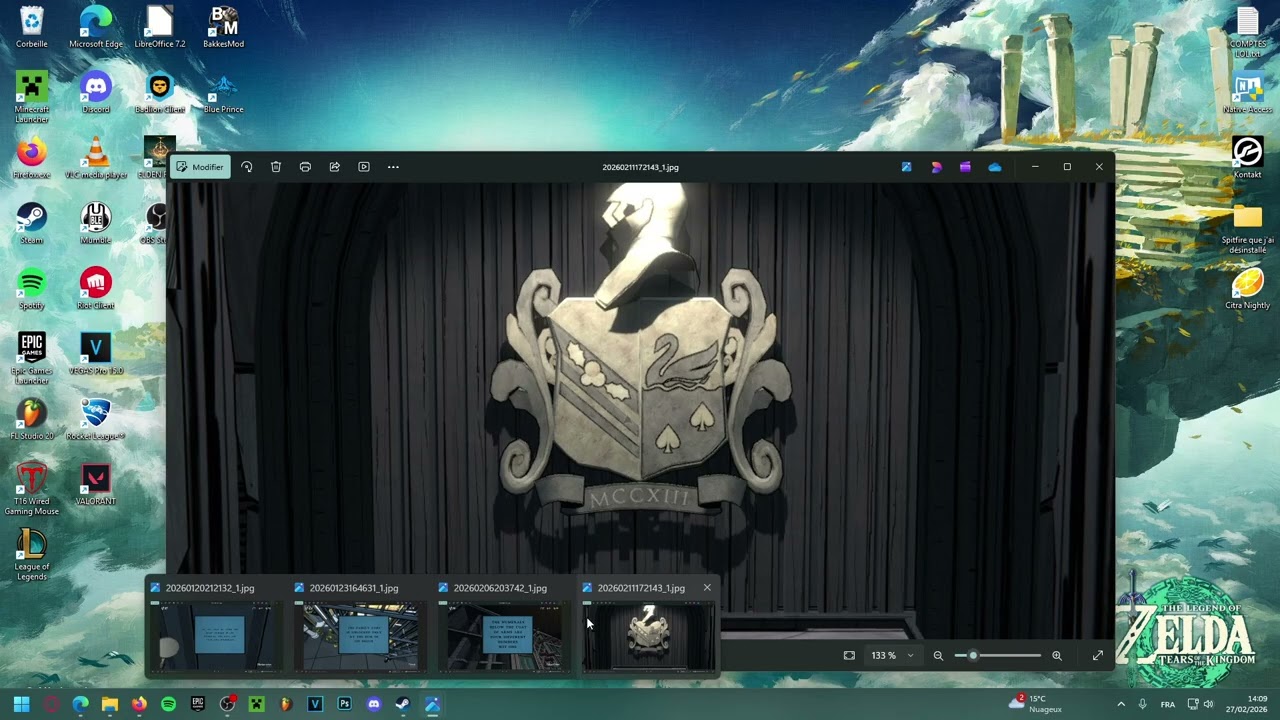Open the Discord desktop shortcut
This screenshot has height=720, width=1280.
96,93
